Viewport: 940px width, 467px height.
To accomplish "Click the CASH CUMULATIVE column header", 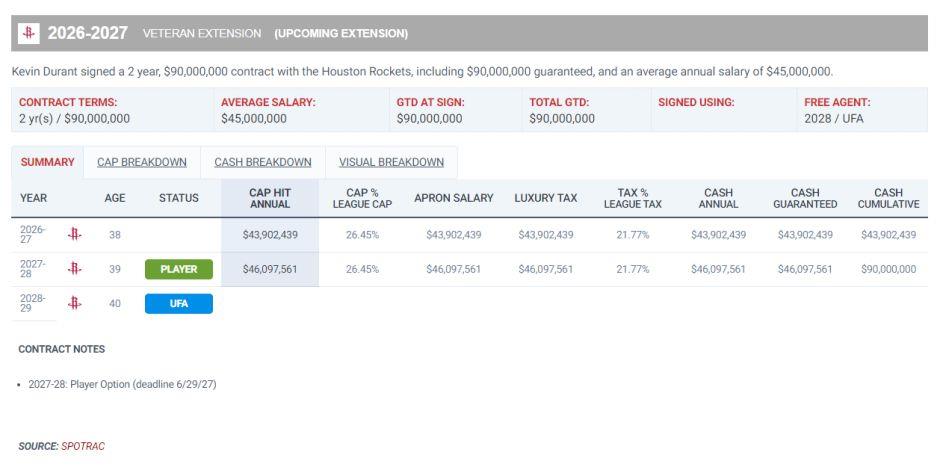I will (888, 198).
